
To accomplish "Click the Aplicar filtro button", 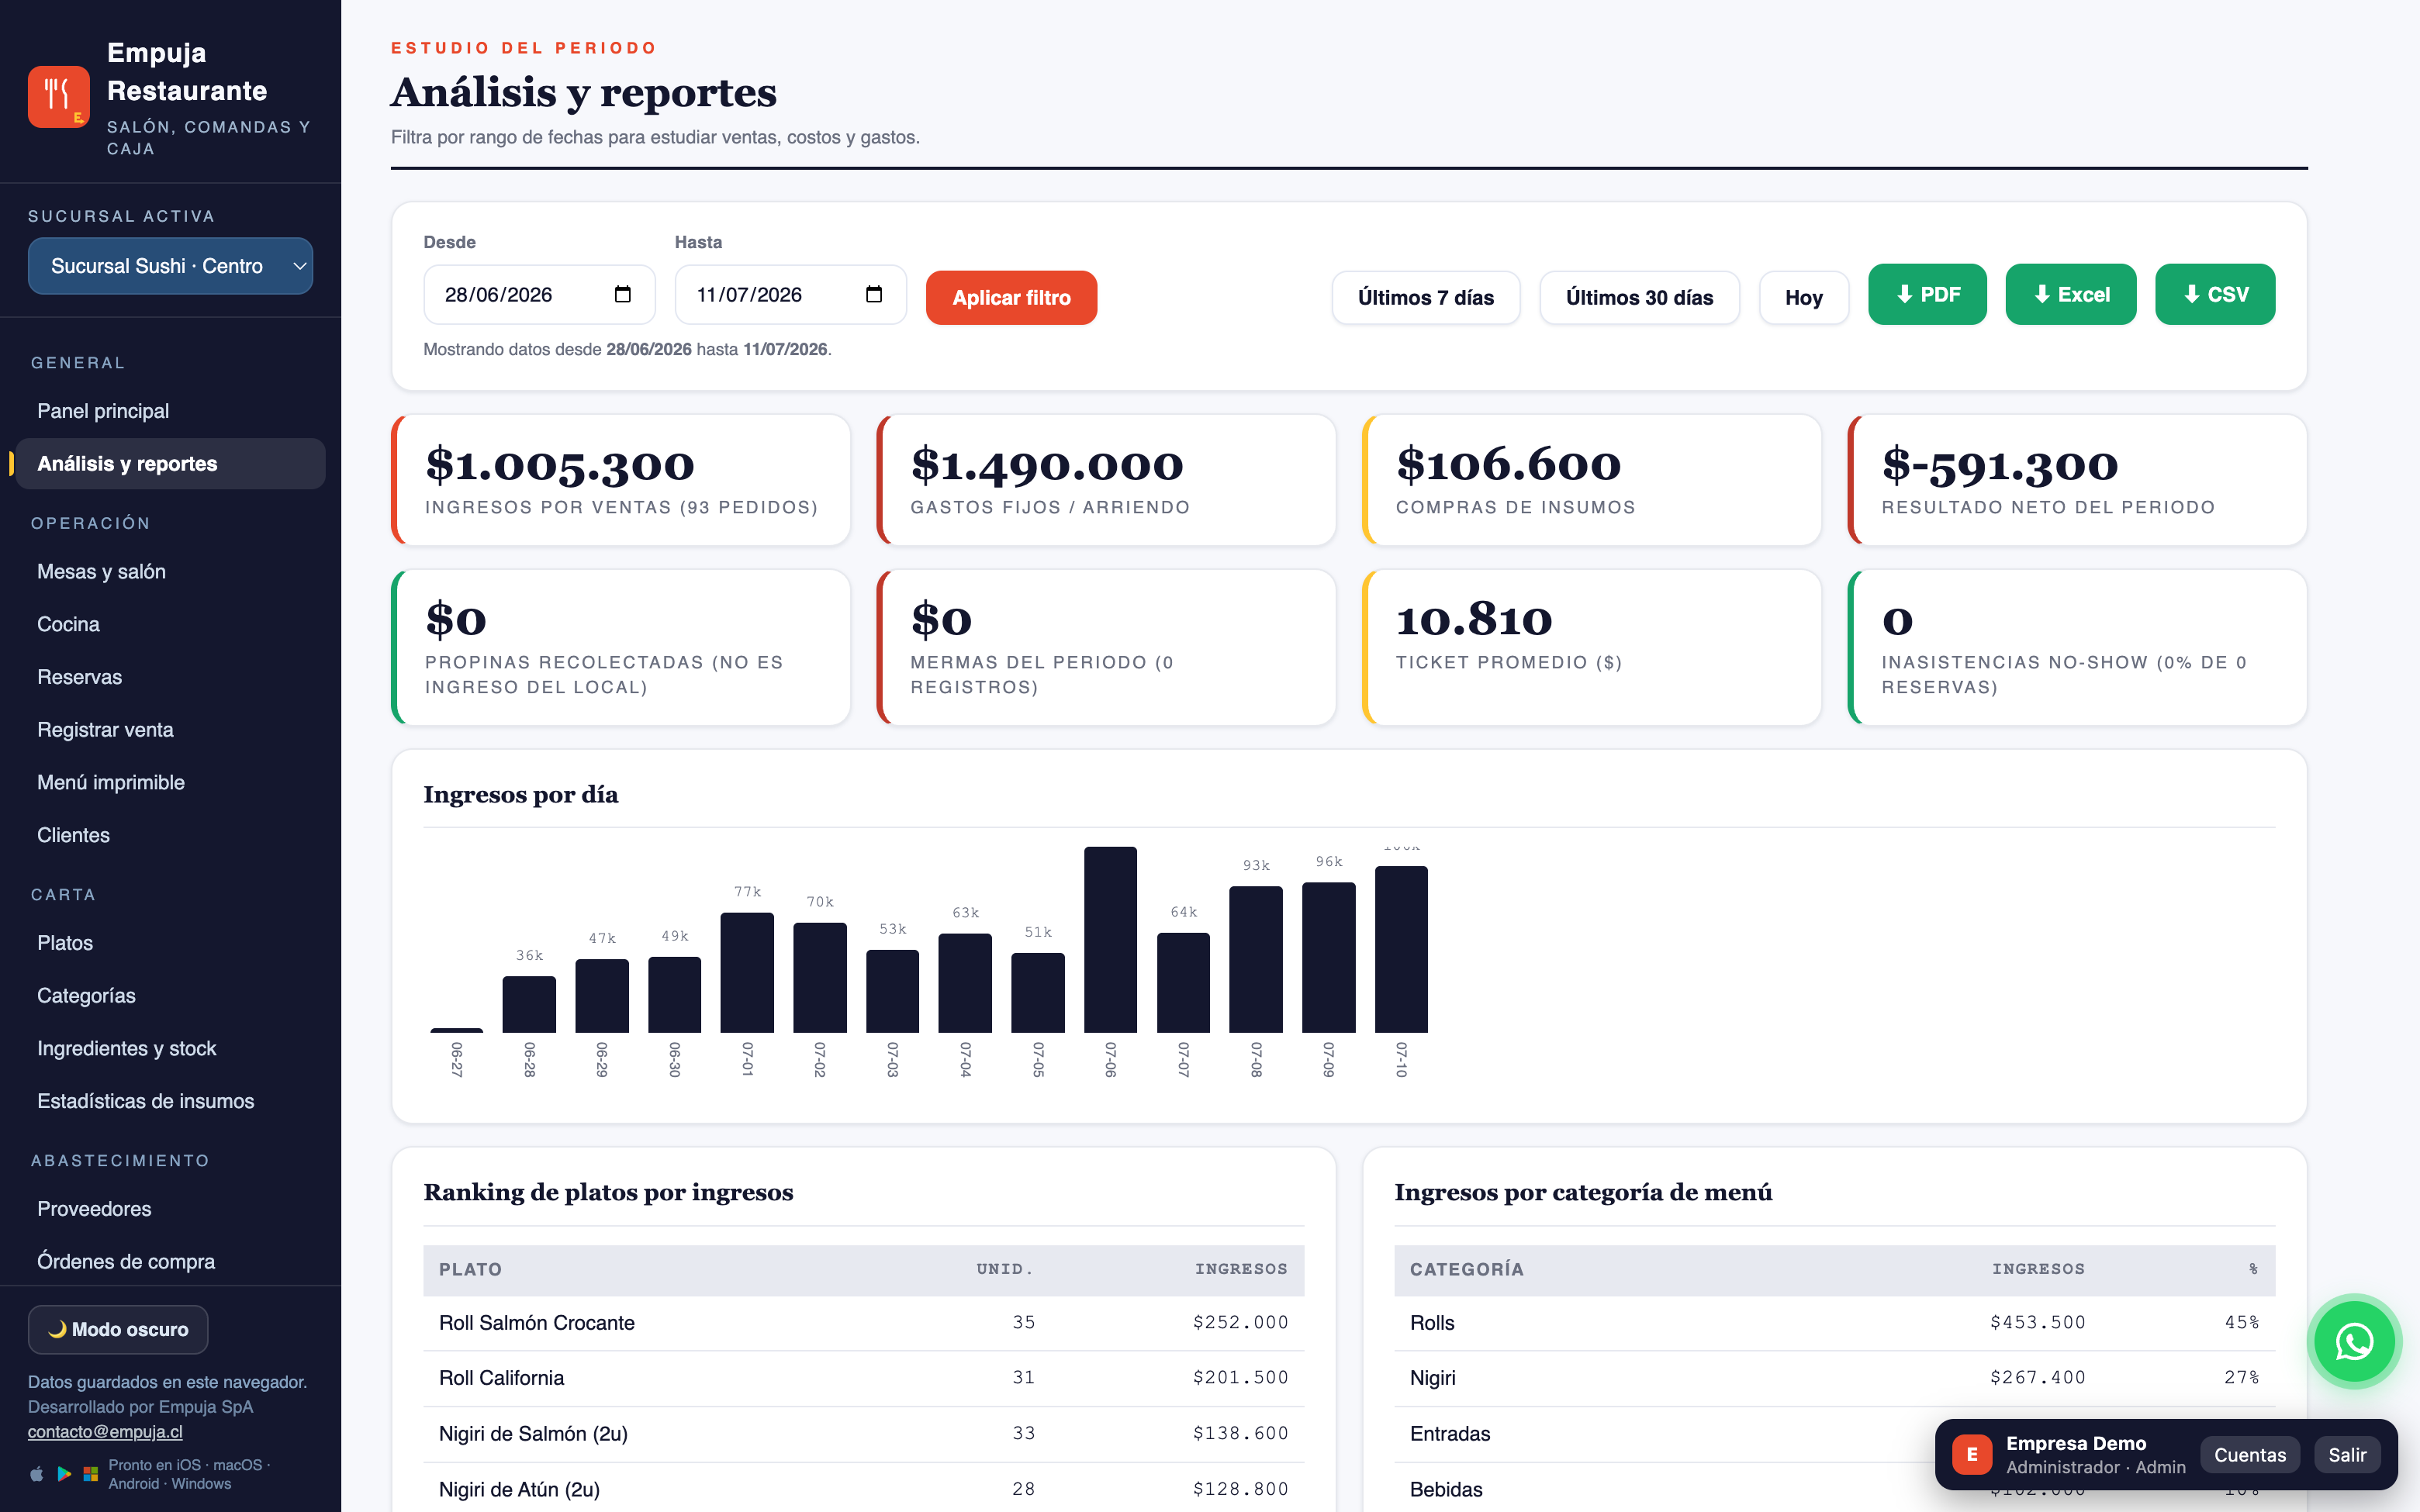I will pyautogui.click(x=1011, y=297).
